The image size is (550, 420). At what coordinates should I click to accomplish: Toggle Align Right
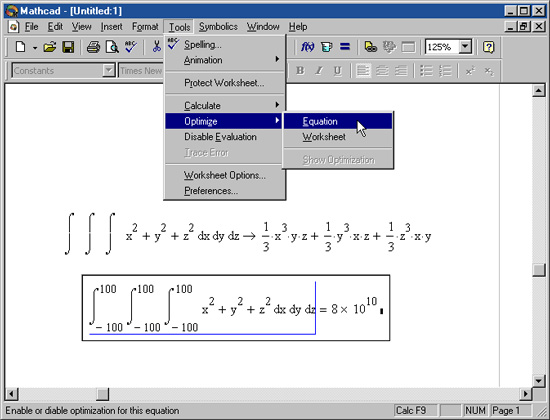coord(401,71)
